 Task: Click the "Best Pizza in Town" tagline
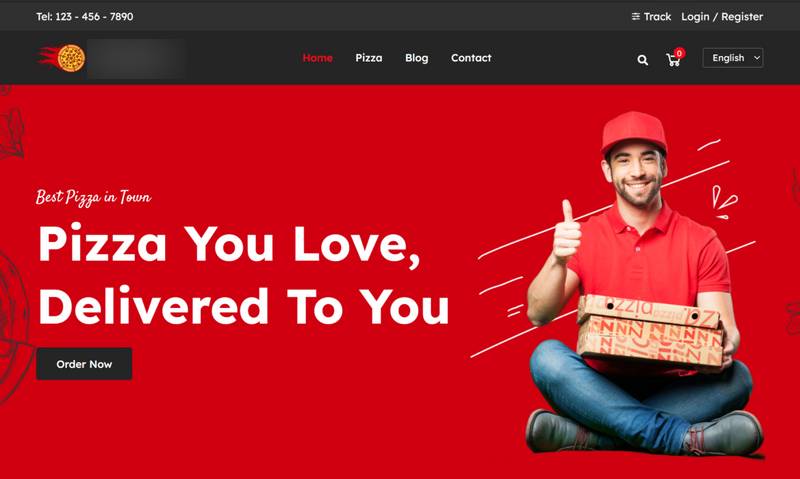point(93,197)
